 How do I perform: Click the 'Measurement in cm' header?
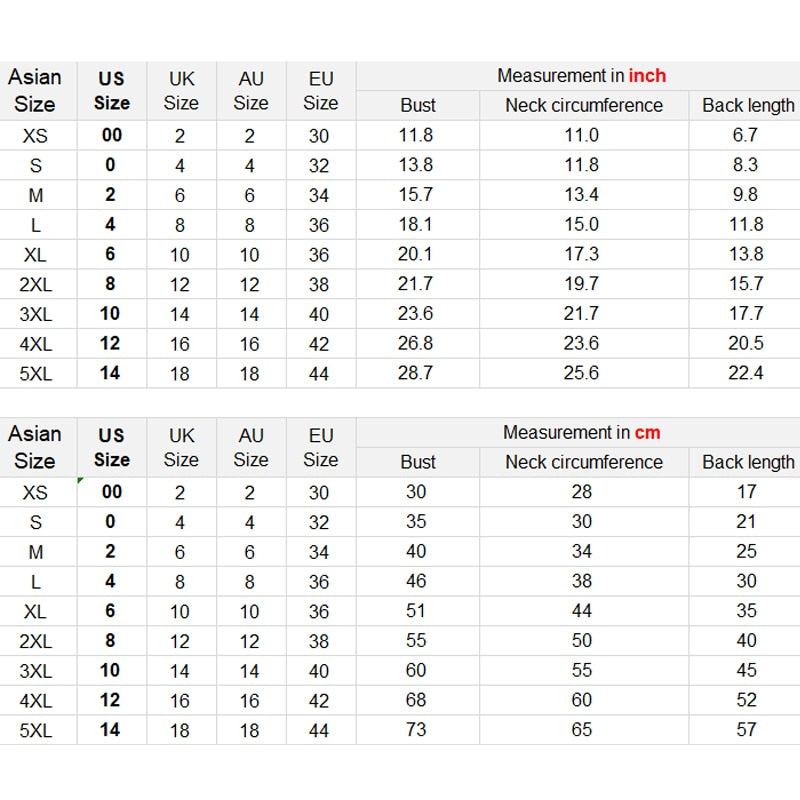coord(581,433)
